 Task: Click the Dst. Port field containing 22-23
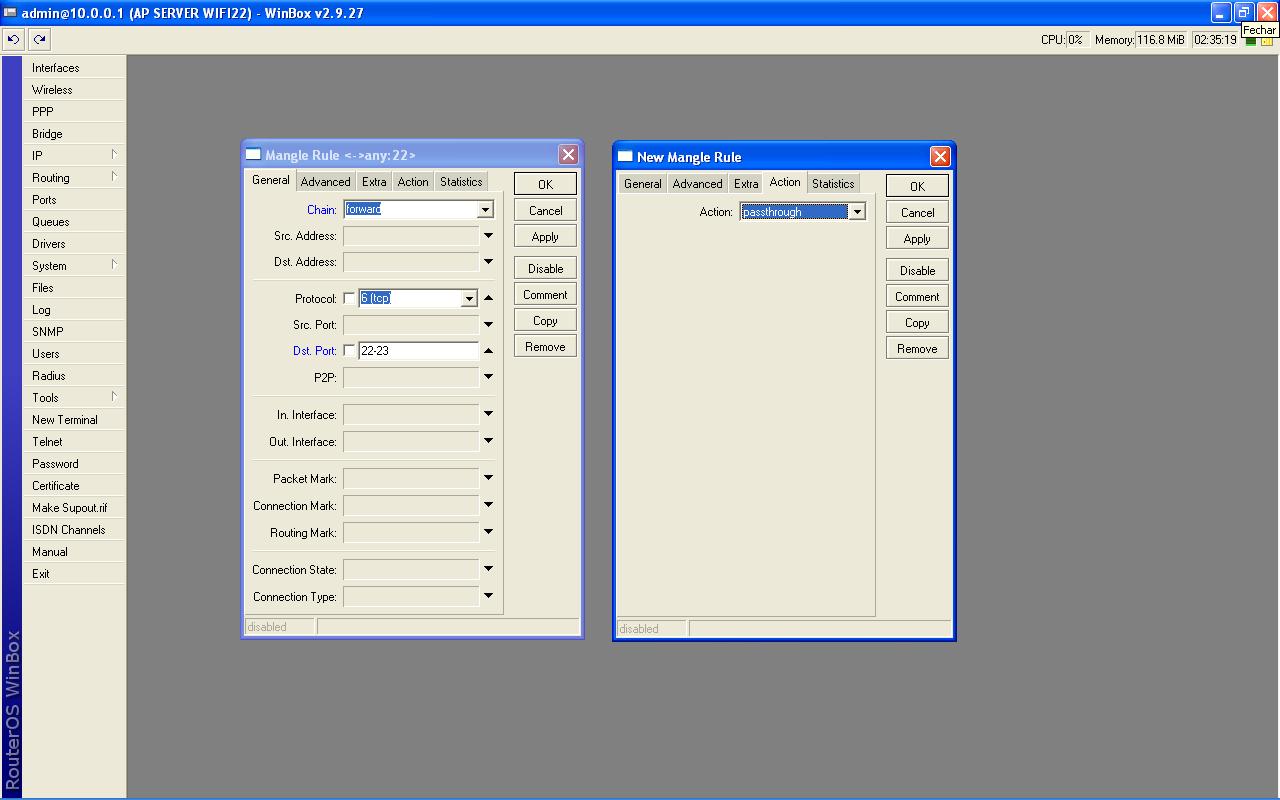pos(418,351)
